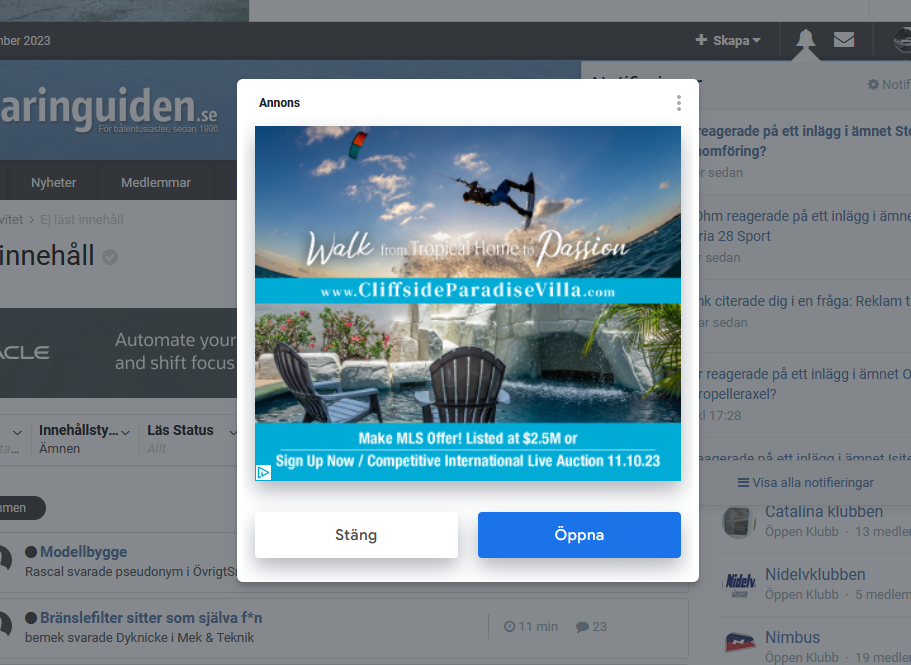
Task: Click the Öppna button
Action: (x=579, y=535)
